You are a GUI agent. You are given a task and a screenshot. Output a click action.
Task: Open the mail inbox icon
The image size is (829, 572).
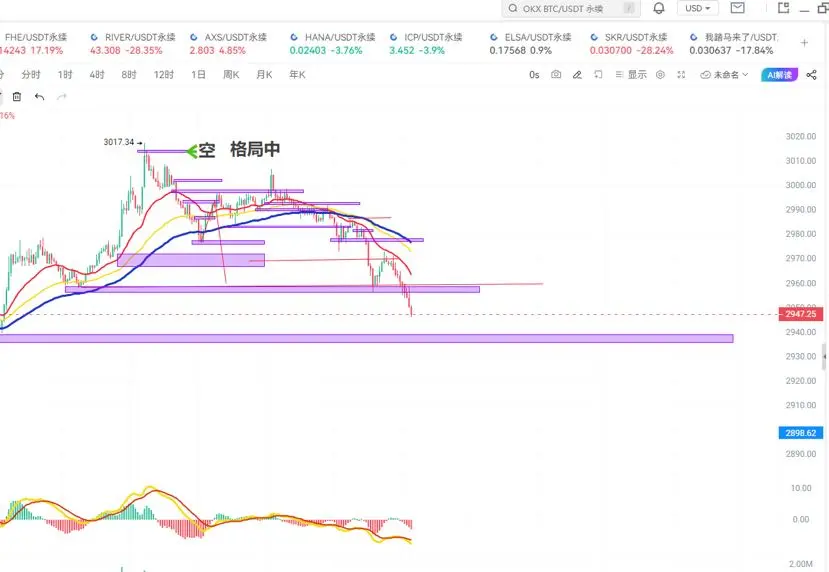(x=738, y=7)
